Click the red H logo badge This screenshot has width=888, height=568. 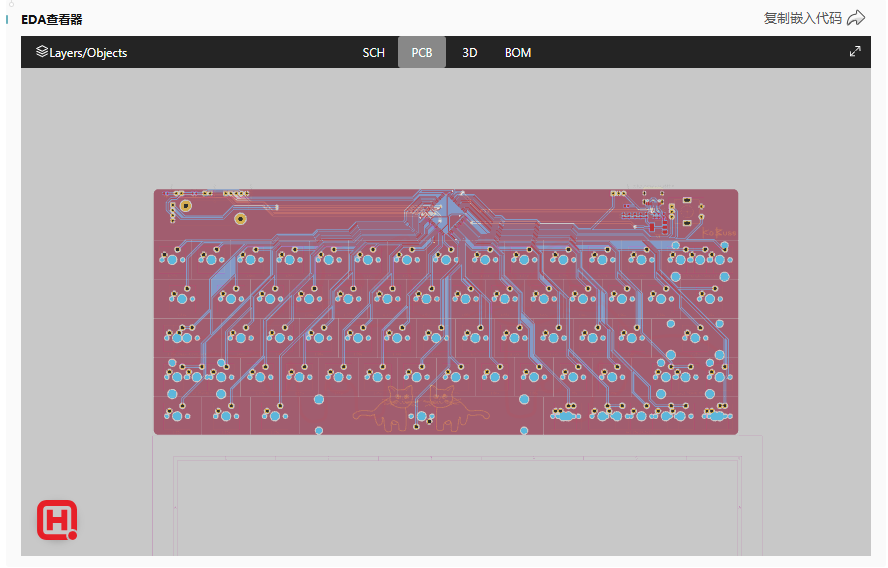[57, 520]
